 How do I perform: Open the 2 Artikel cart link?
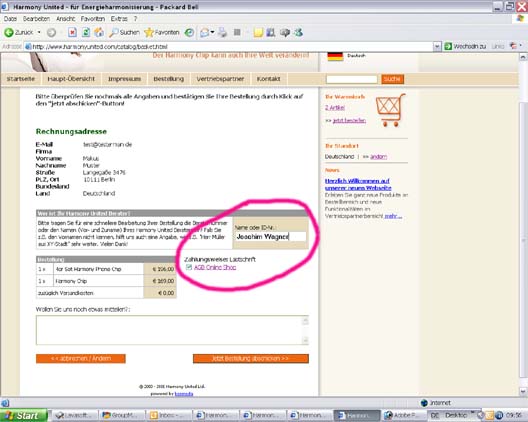[x=335, y=107]
